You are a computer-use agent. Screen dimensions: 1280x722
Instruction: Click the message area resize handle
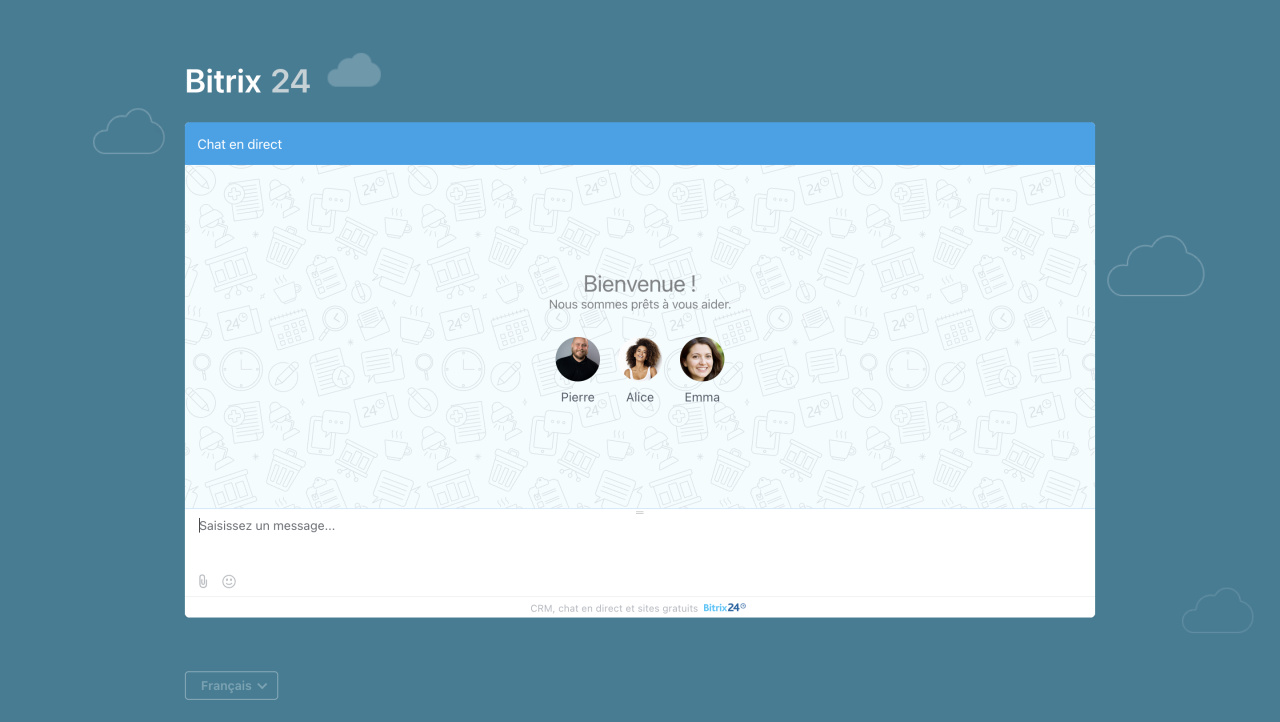[640, 512]
